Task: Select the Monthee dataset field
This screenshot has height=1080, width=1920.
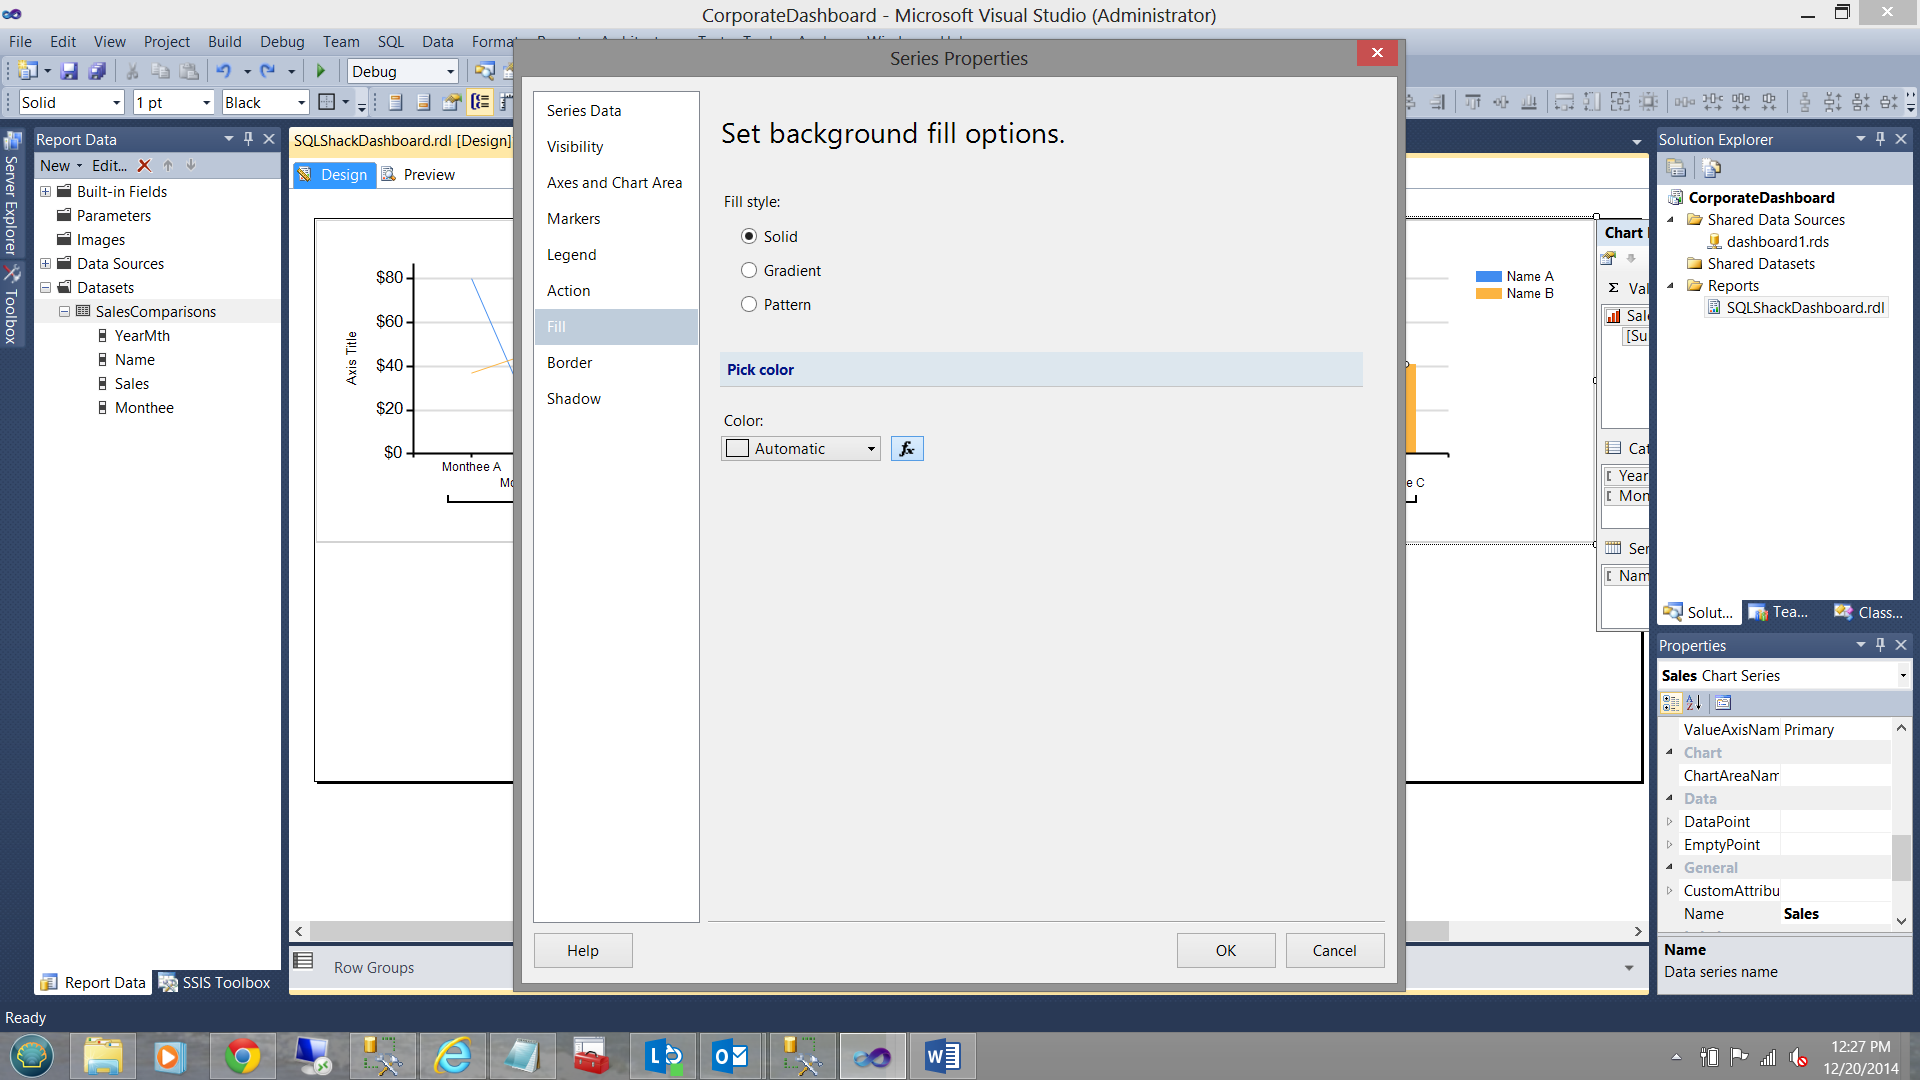Action: [x=144, y=408]
